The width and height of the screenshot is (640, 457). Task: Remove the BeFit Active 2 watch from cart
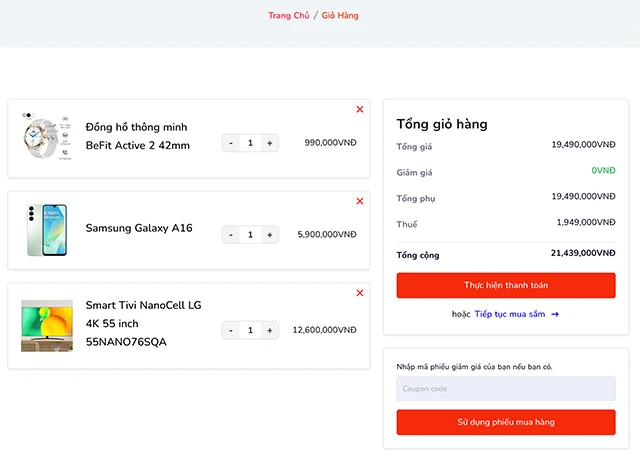(360, 109)
